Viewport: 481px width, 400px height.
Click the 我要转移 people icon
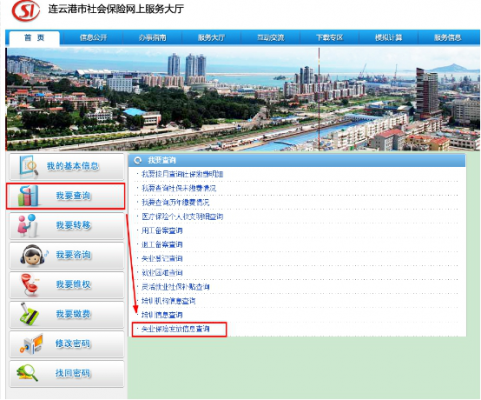(x=27, y=225)
